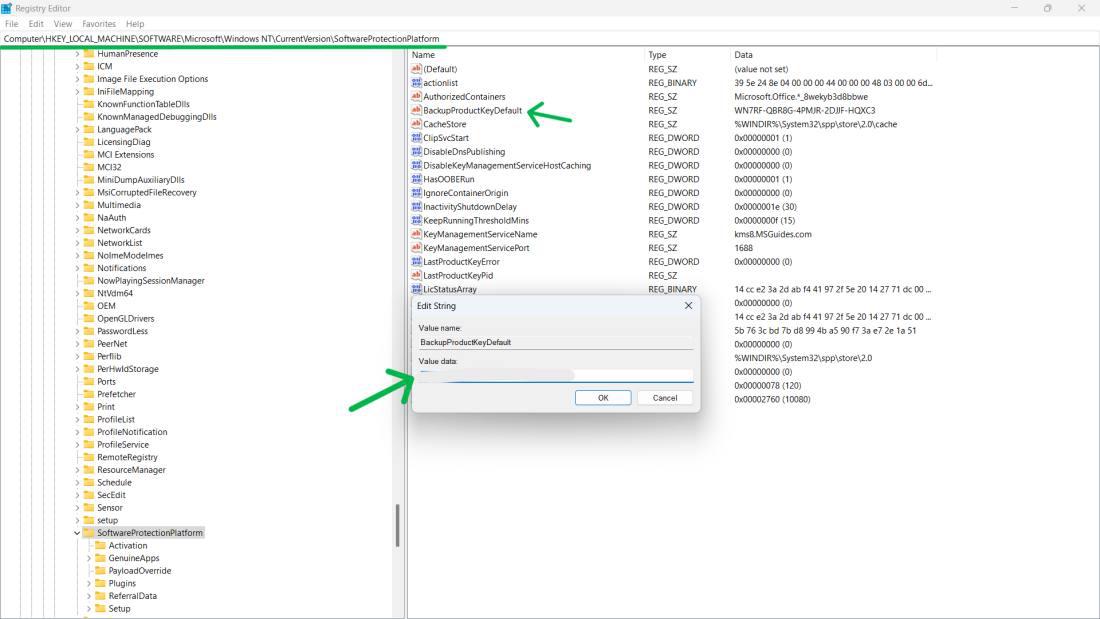1100x619 pixels.
Task: Click the LastProductKeyPid string icon
Action: (x=416, y=275)
